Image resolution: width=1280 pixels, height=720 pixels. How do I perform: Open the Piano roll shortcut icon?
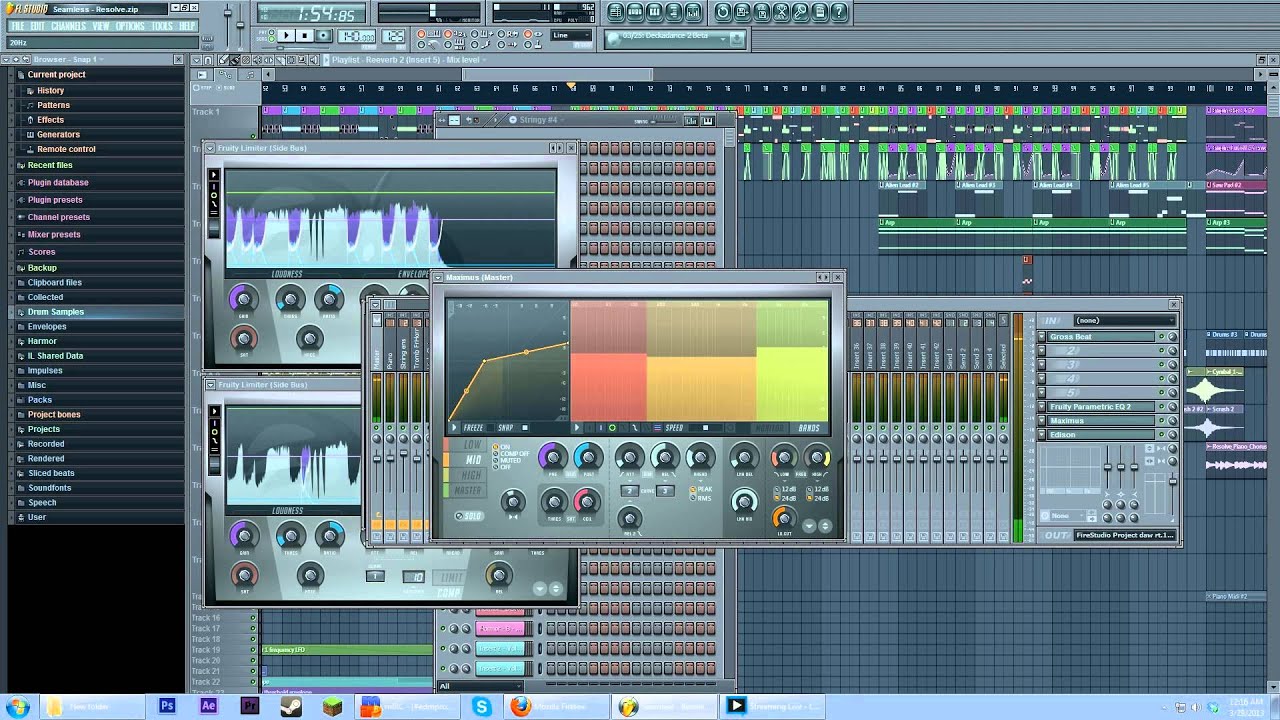pos(654,12)
